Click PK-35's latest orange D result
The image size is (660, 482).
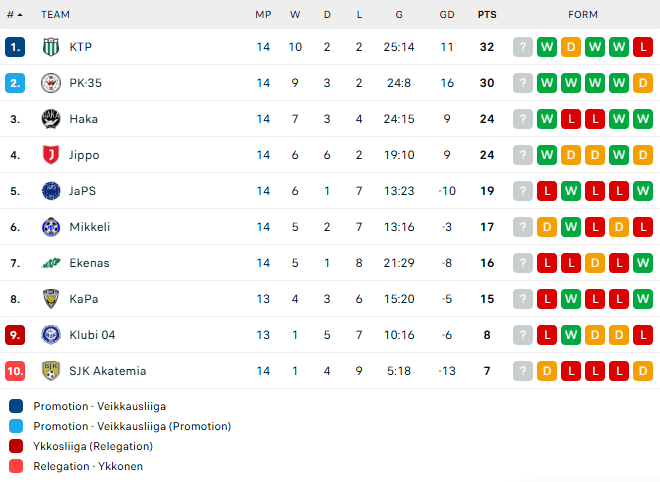click(643, 83)
